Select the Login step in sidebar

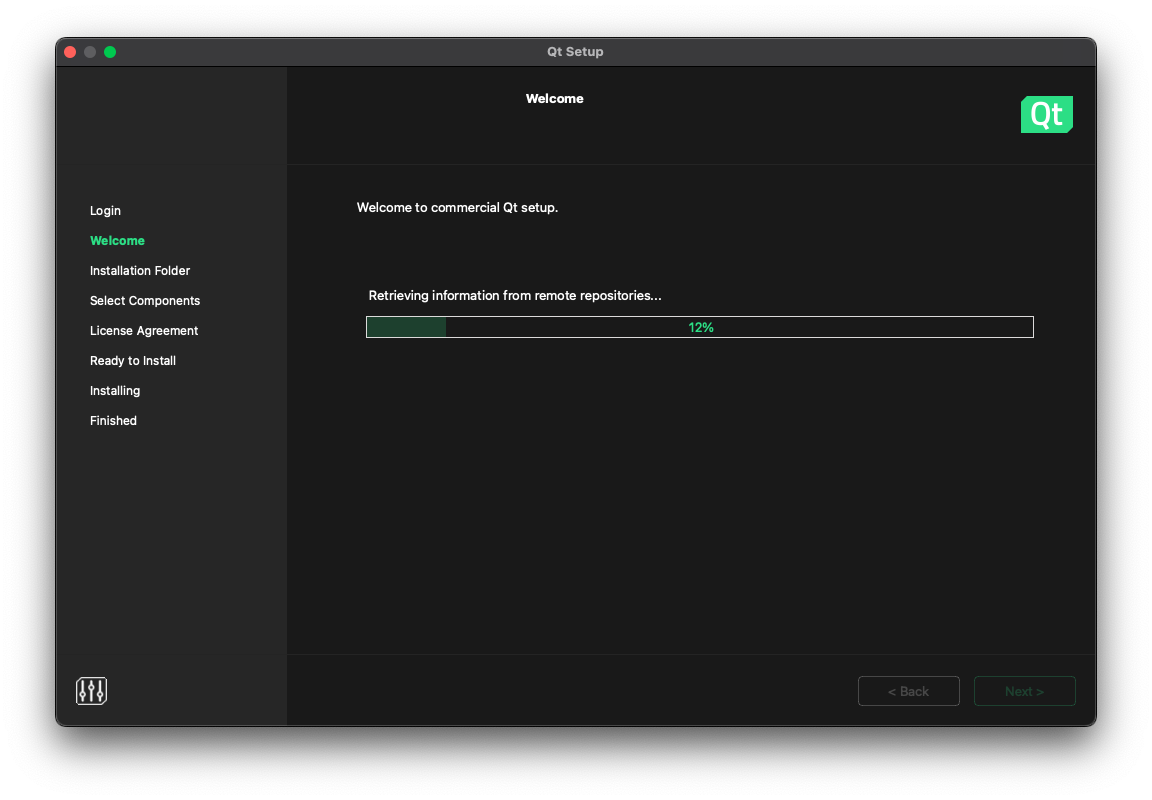click(x=105, y=211)
